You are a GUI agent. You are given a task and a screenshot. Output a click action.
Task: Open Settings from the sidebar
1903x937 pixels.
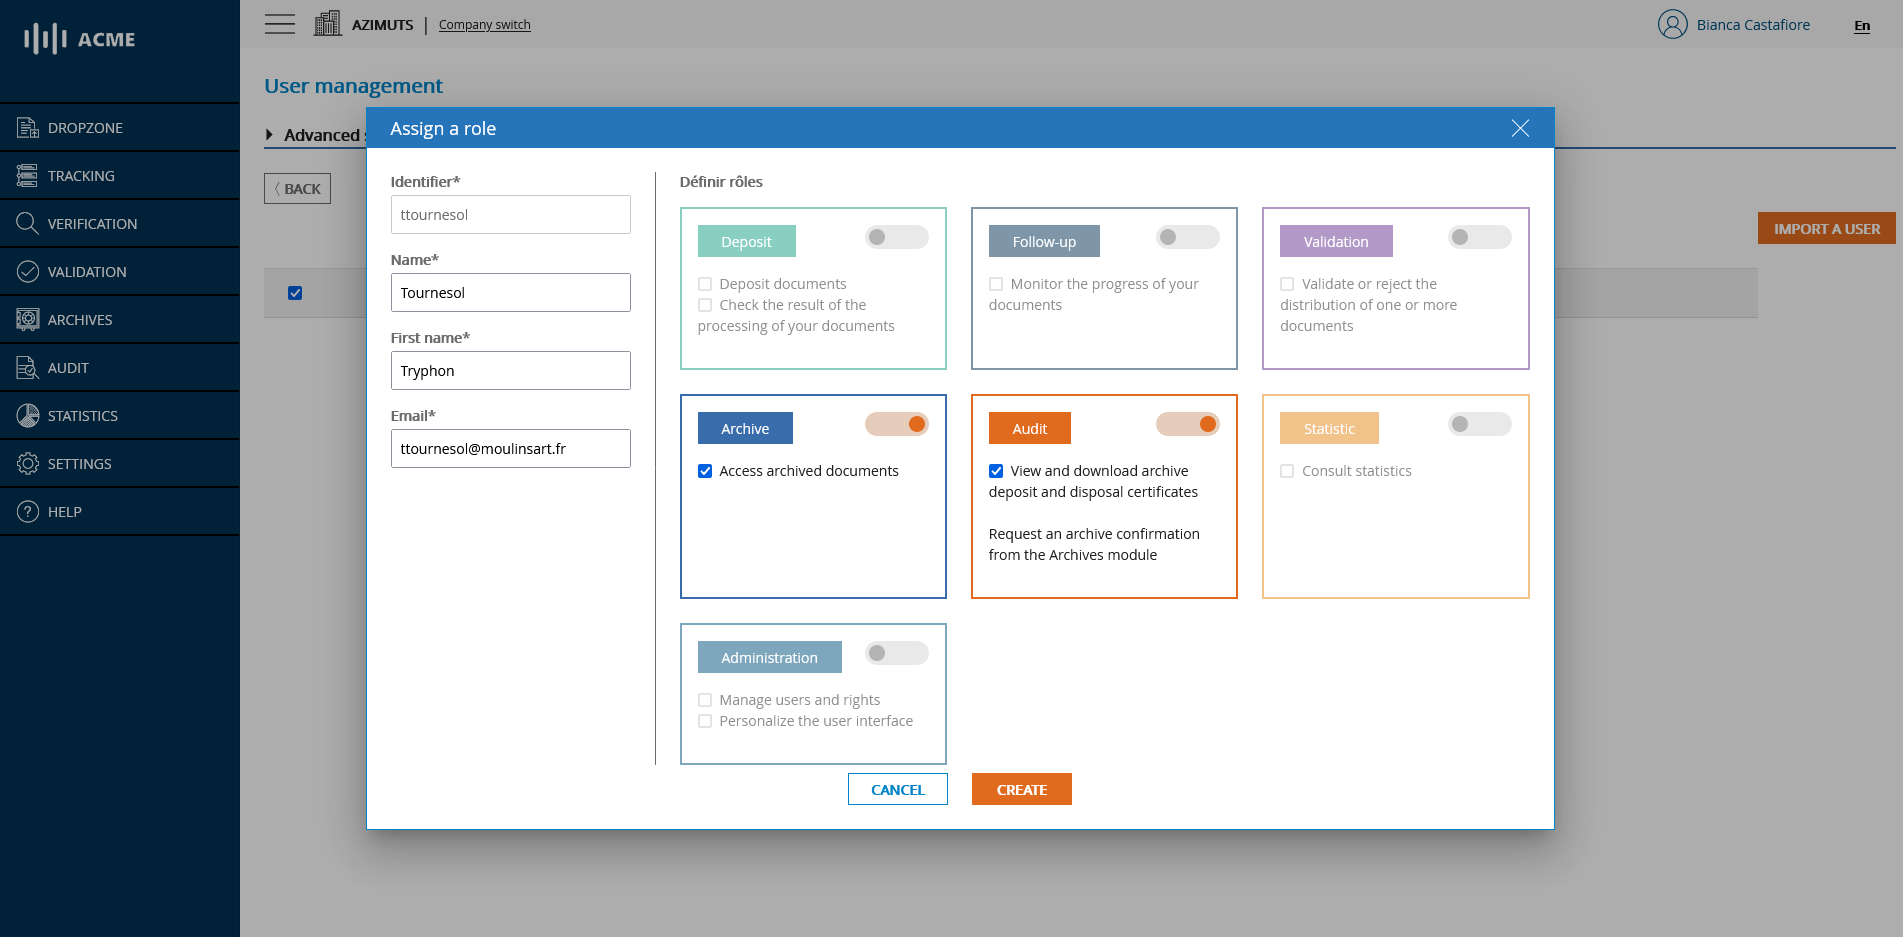coord(80,463)
